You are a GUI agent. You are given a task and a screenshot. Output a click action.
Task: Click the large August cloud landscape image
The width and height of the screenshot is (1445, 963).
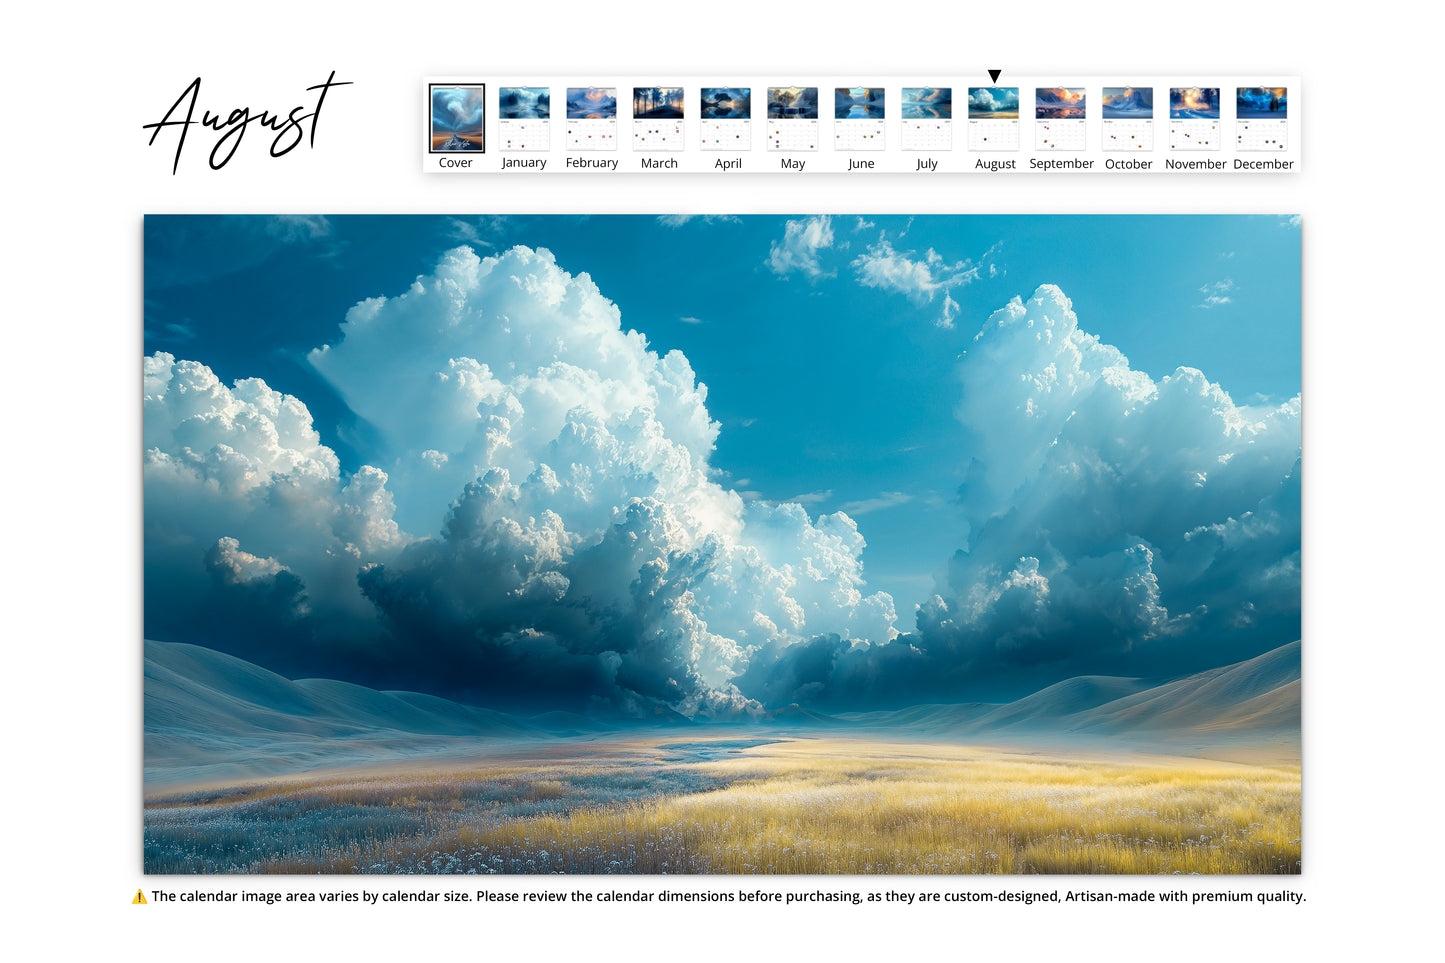pos(722,544)
